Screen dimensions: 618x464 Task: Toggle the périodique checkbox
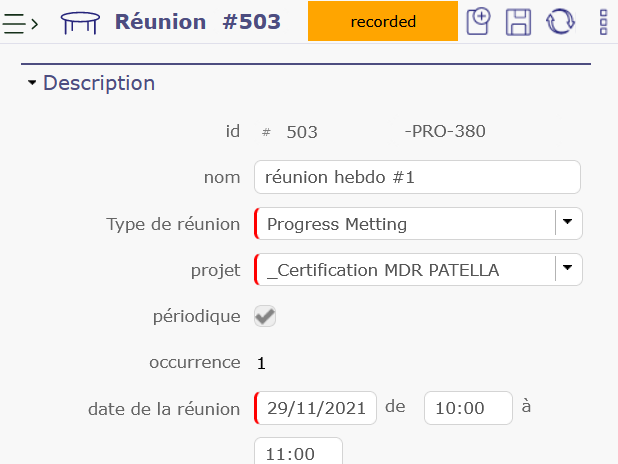[265, 316]
